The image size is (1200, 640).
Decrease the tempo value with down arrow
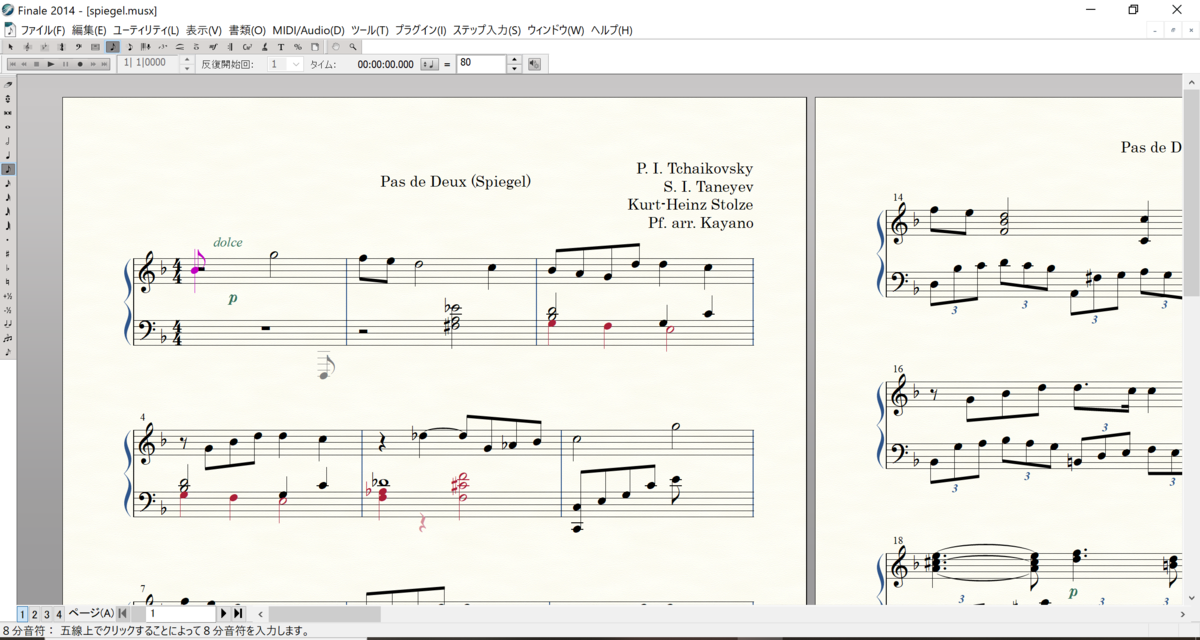click(514, 68)
